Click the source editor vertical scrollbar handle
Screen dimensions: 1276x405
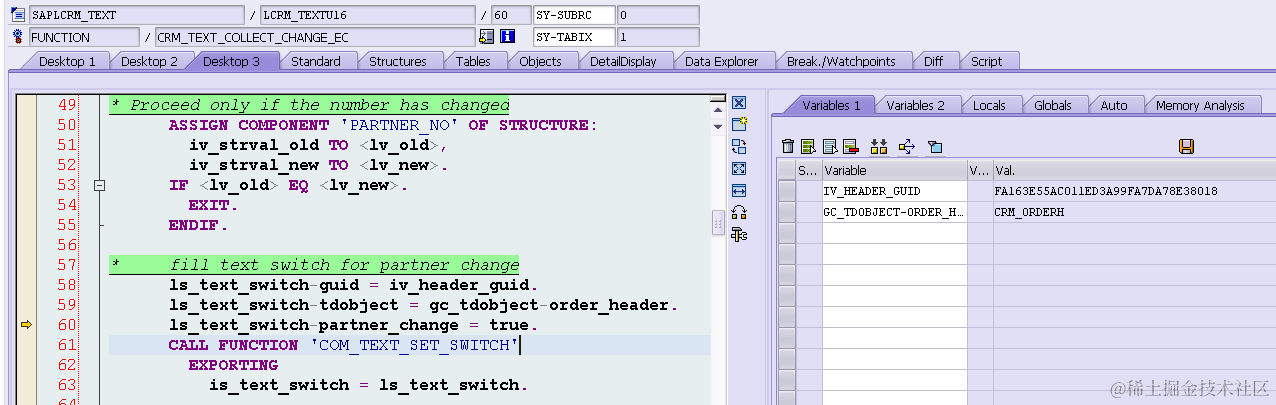(717, 223)
